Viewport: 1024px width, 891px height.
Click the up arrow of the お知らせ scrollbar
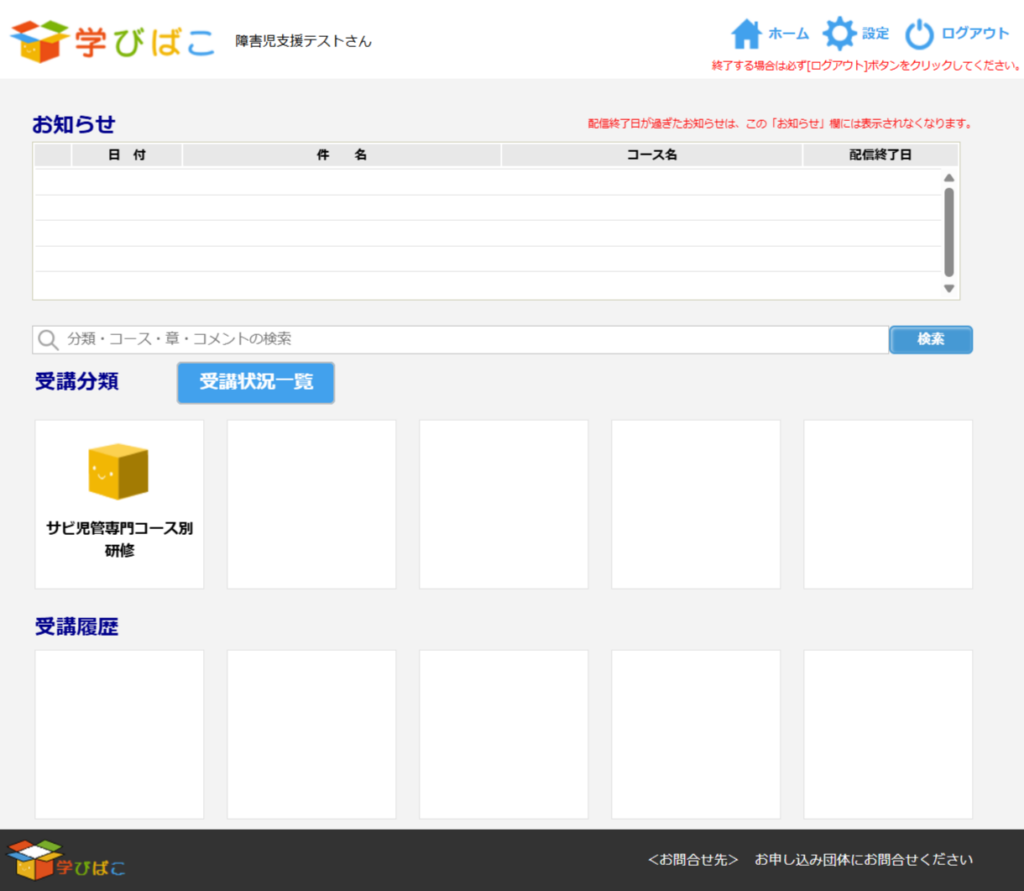[949, 178]
